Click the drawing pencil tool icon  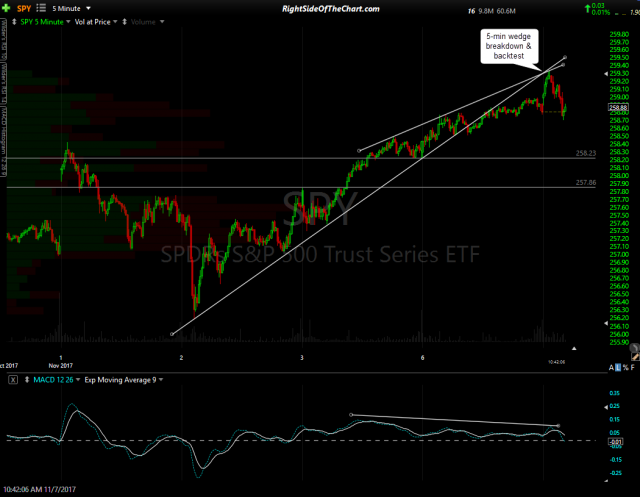pyautogui.click(x=635, y=357)
